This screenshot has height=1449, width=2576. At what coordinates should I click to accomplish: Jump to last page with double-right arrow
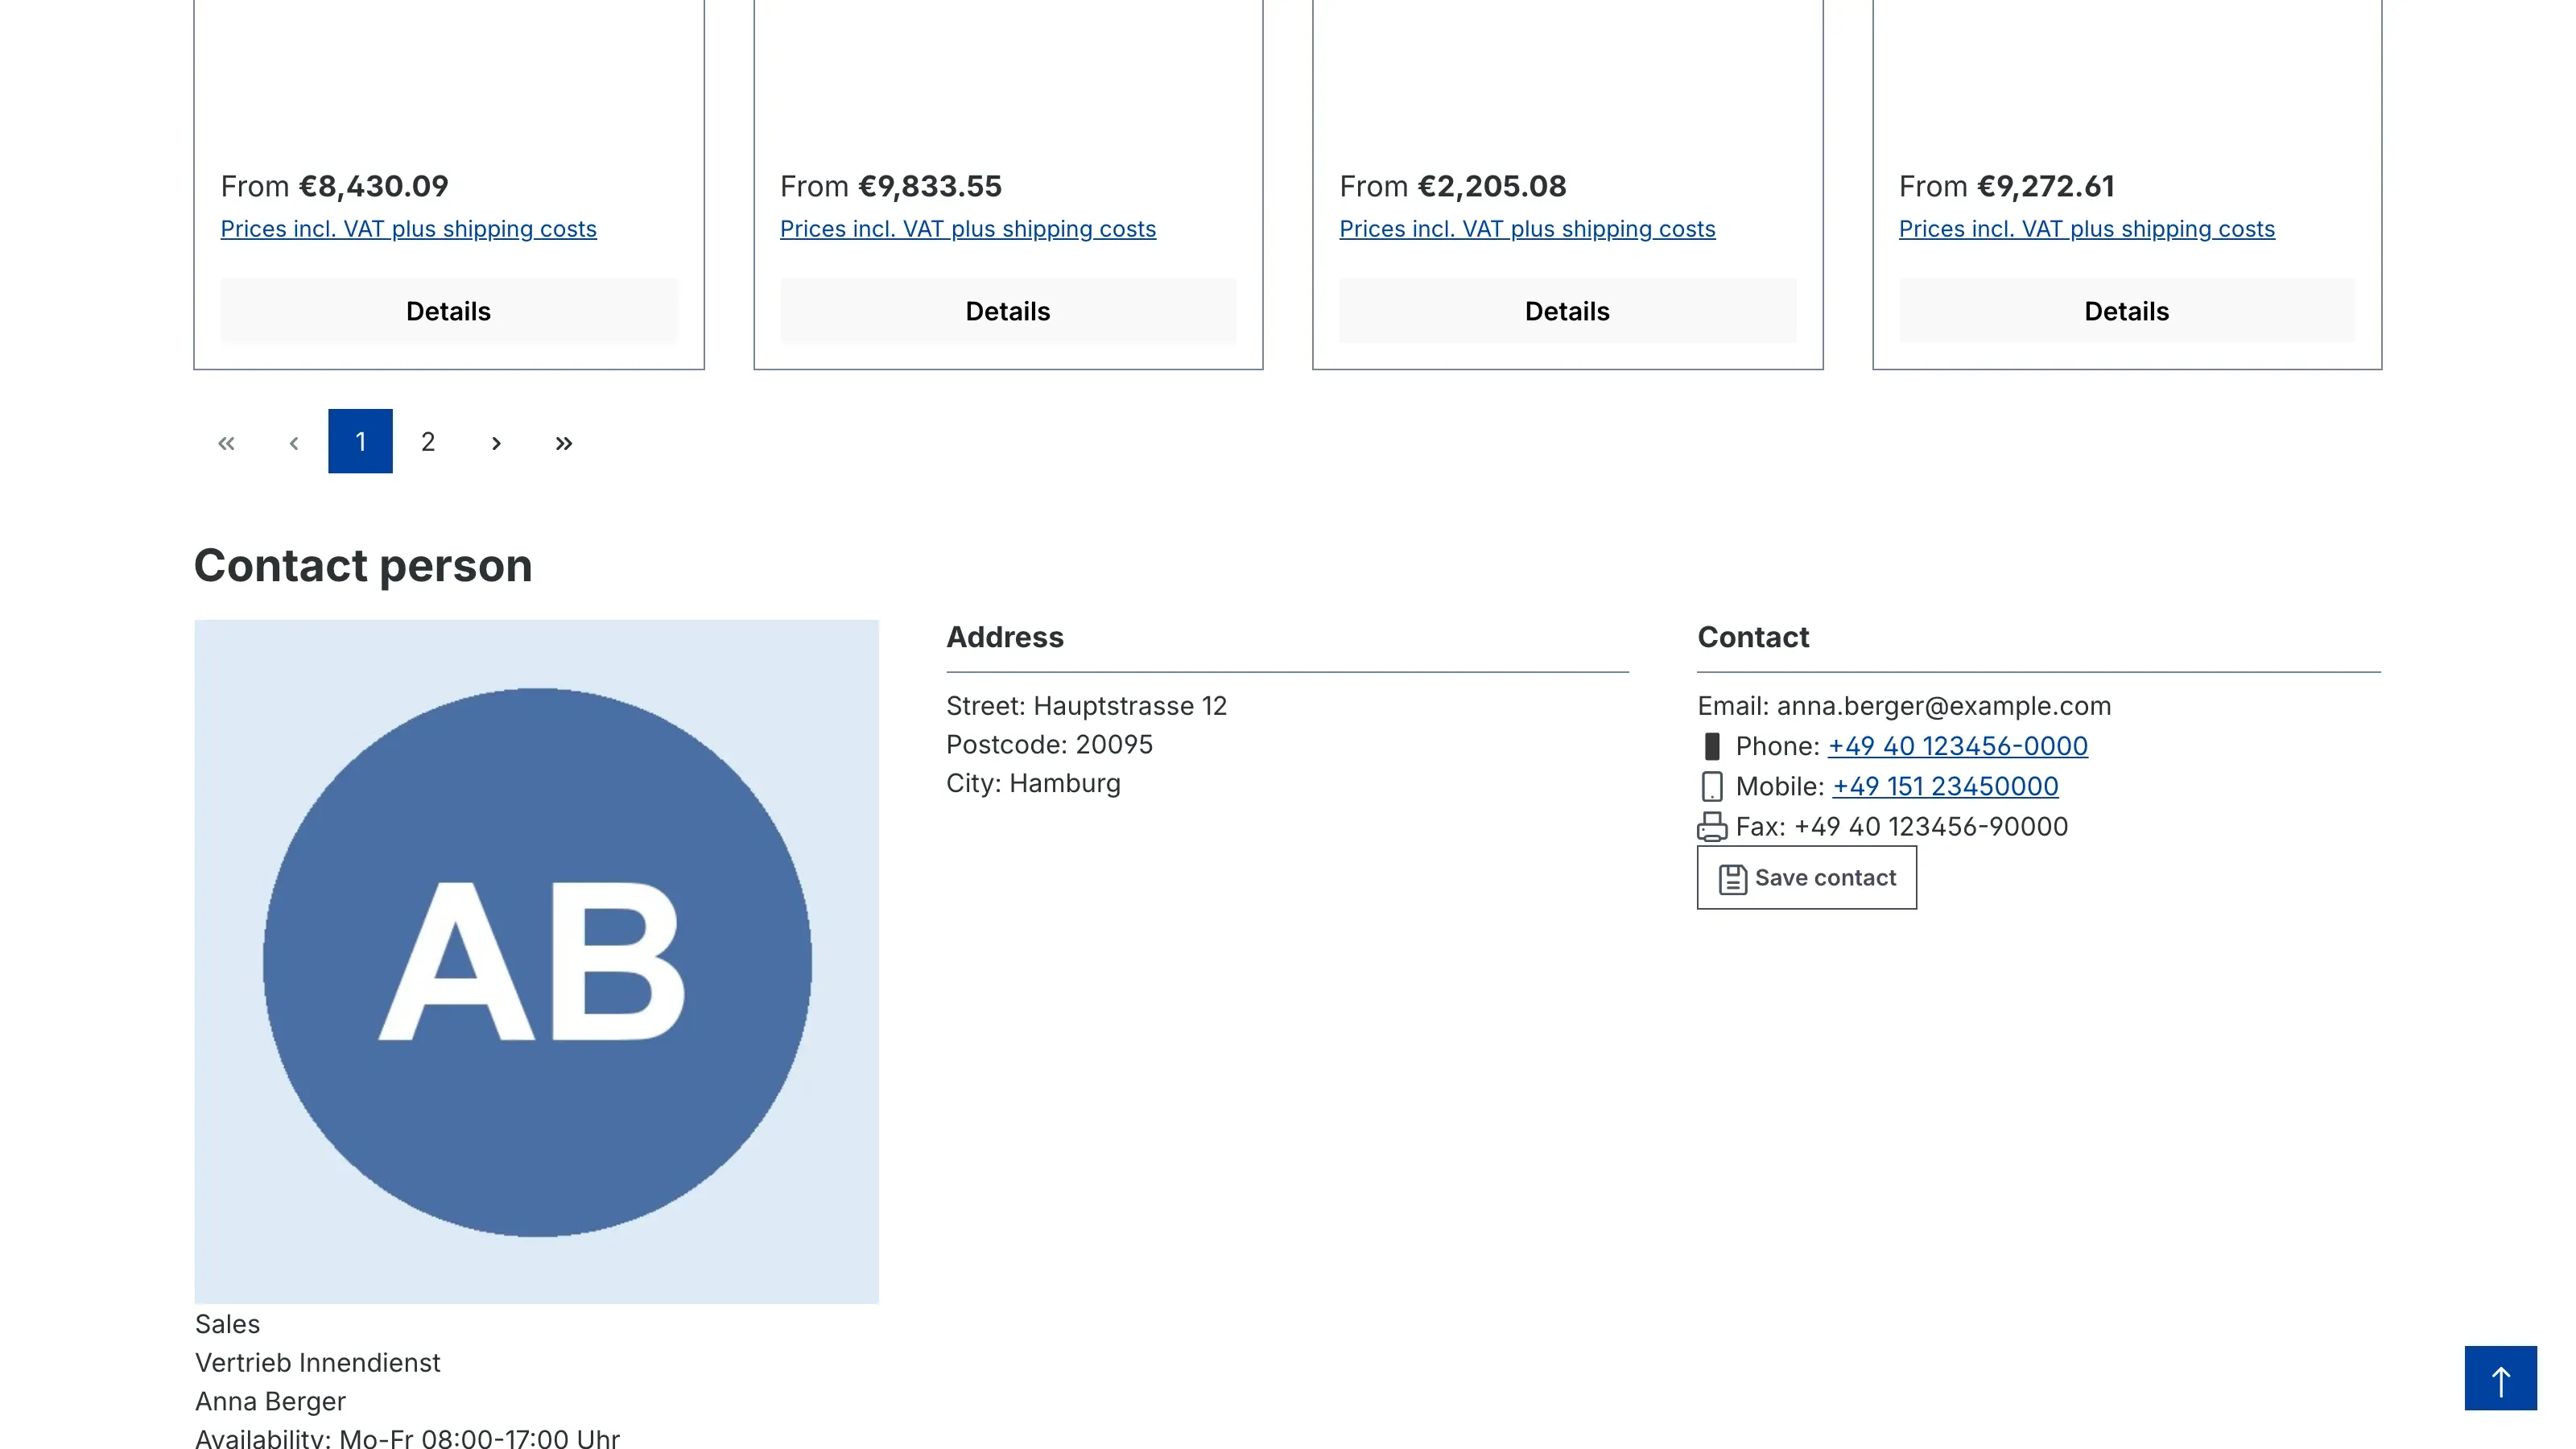564,442
